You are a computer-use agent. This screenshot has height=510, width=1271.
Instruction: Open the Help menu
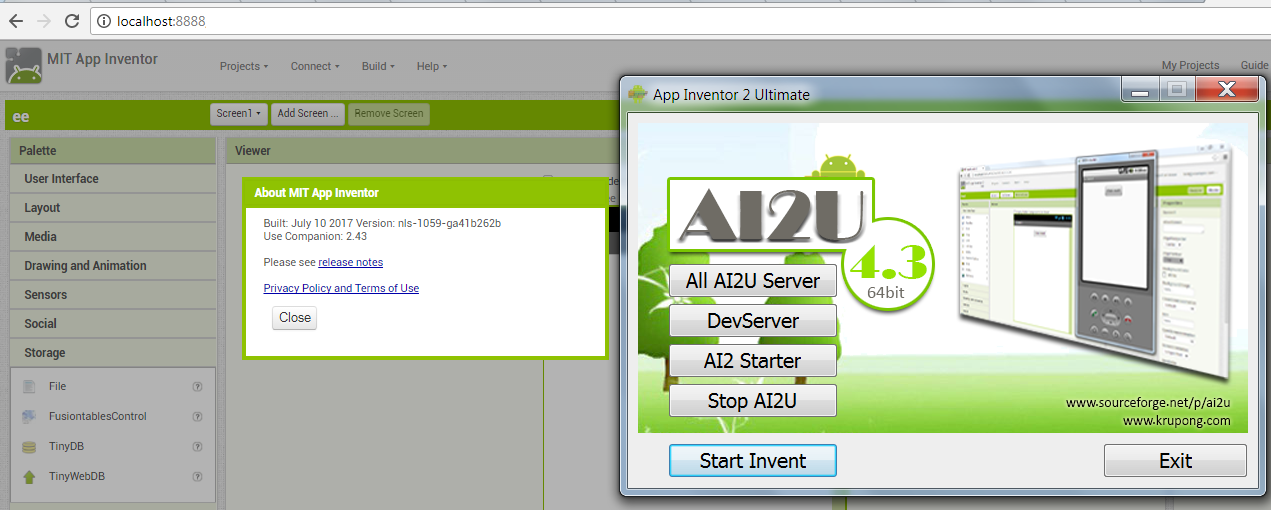(431, 66)
